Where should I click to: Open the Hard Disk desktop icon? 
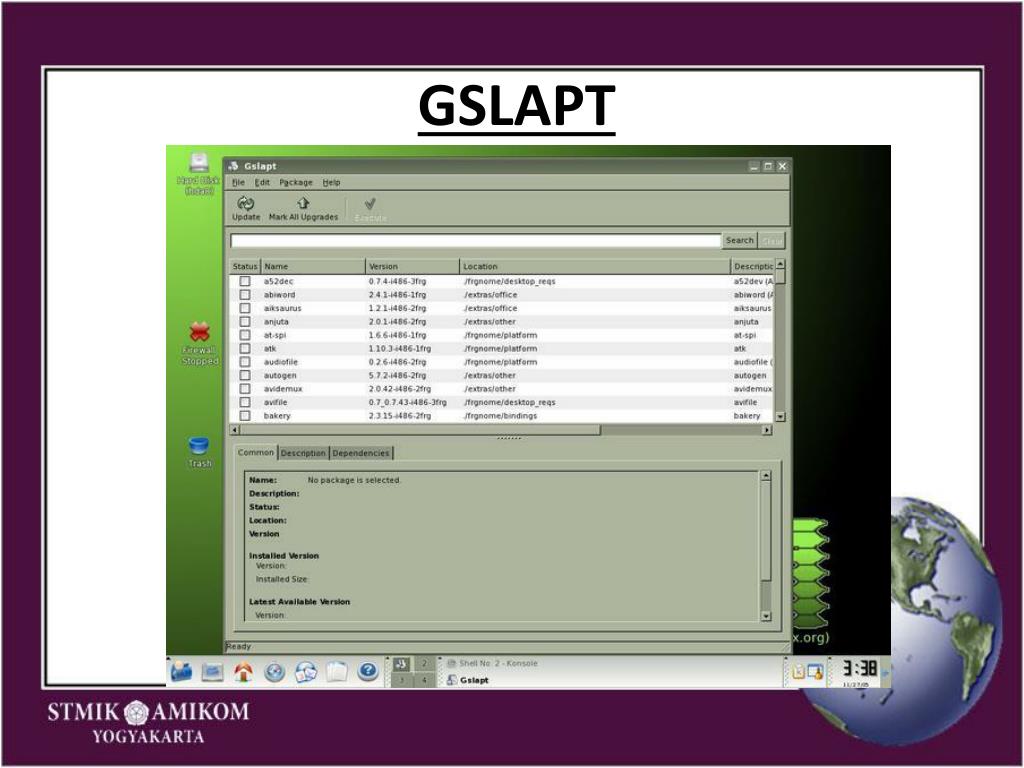199,162
